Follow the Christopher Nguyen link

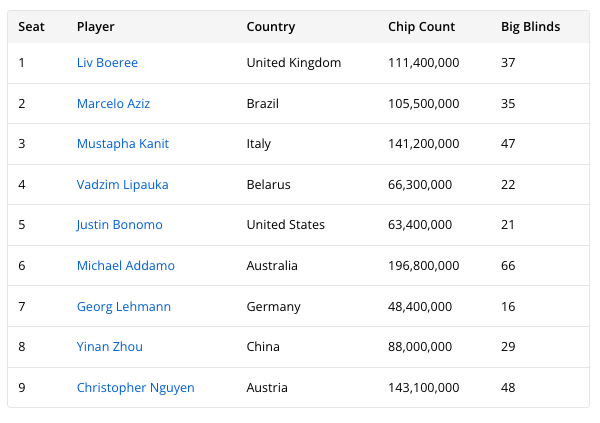point(135,388)
